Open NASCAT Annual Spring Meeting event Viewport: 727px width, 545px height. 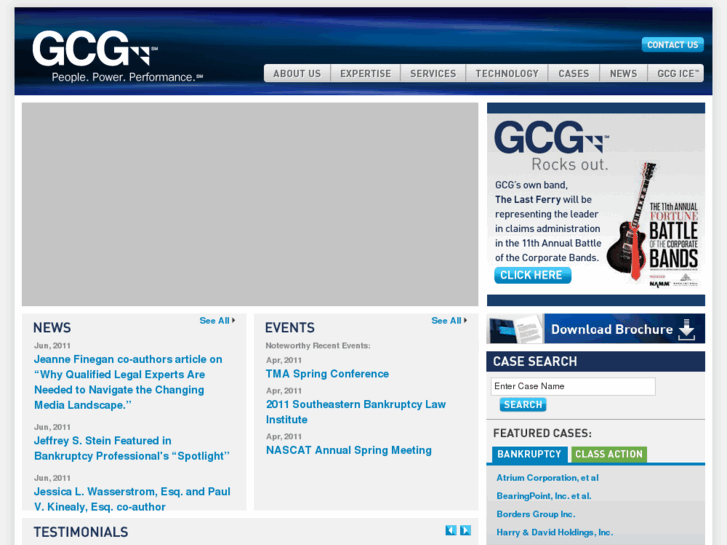349,450
